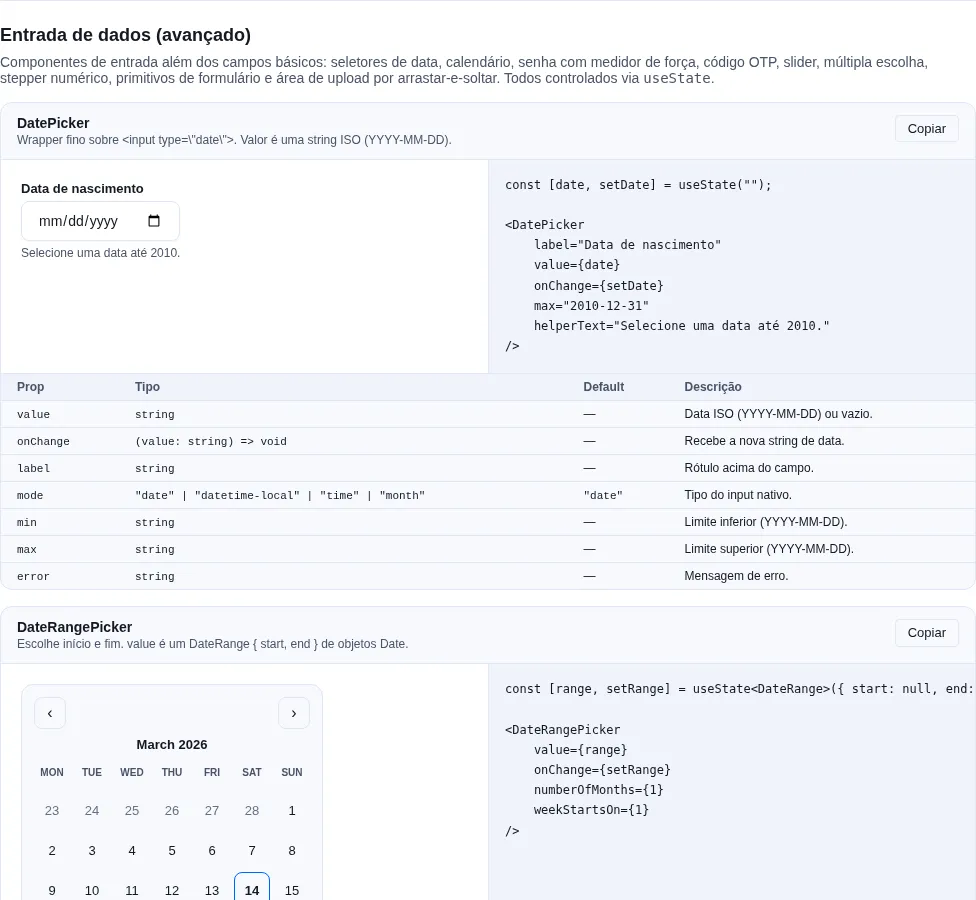
Task: Go to previous month in calendar
Action: point(50,713)
